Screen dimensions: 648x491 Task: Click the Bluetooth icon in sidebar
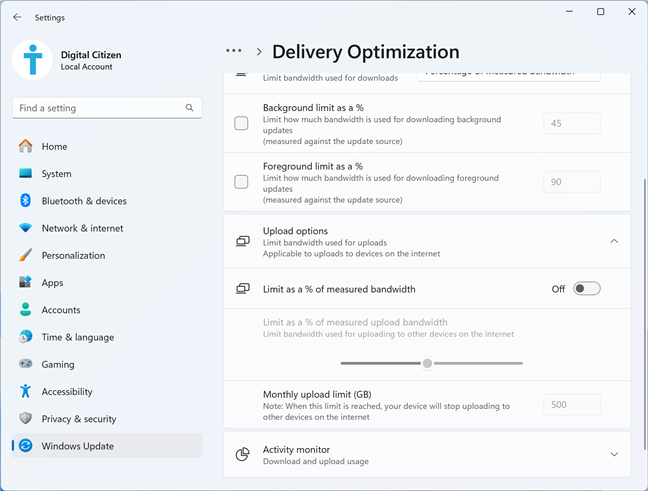point(26,200)
